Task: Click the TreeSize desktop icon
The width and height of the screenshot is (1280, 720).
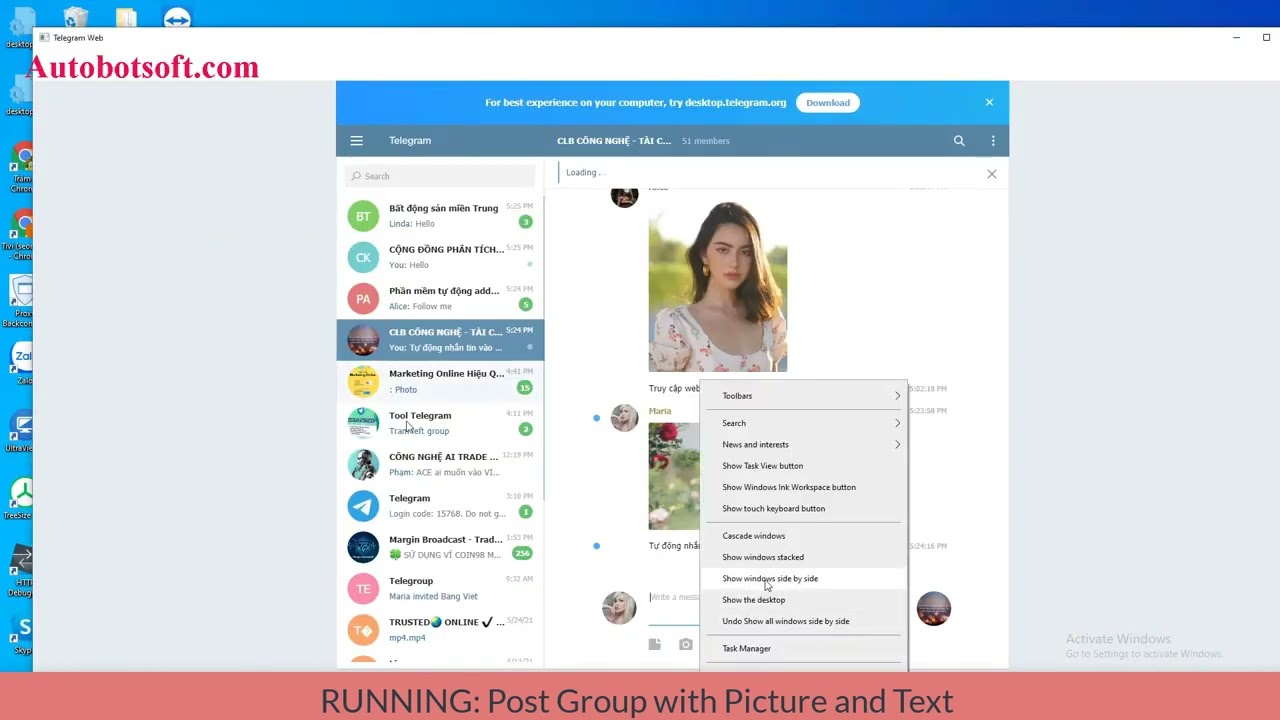Action: tap(20, 498)
